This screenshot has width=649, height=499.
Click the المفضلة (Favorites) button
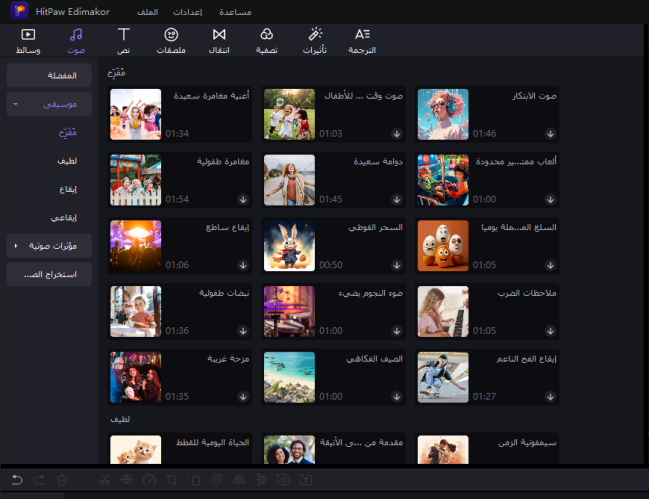pyautogui.click(x=48, y=76)
